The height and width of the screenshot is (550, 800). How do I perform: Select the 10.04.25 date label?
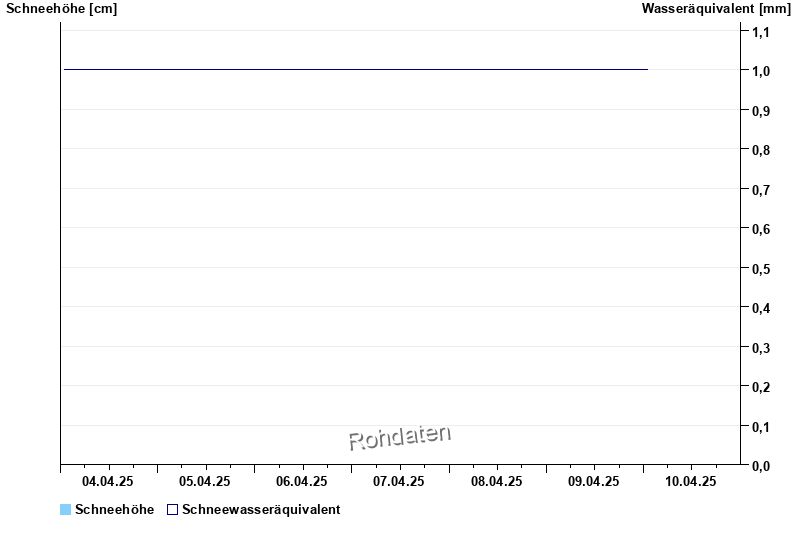tap(691, 482)
